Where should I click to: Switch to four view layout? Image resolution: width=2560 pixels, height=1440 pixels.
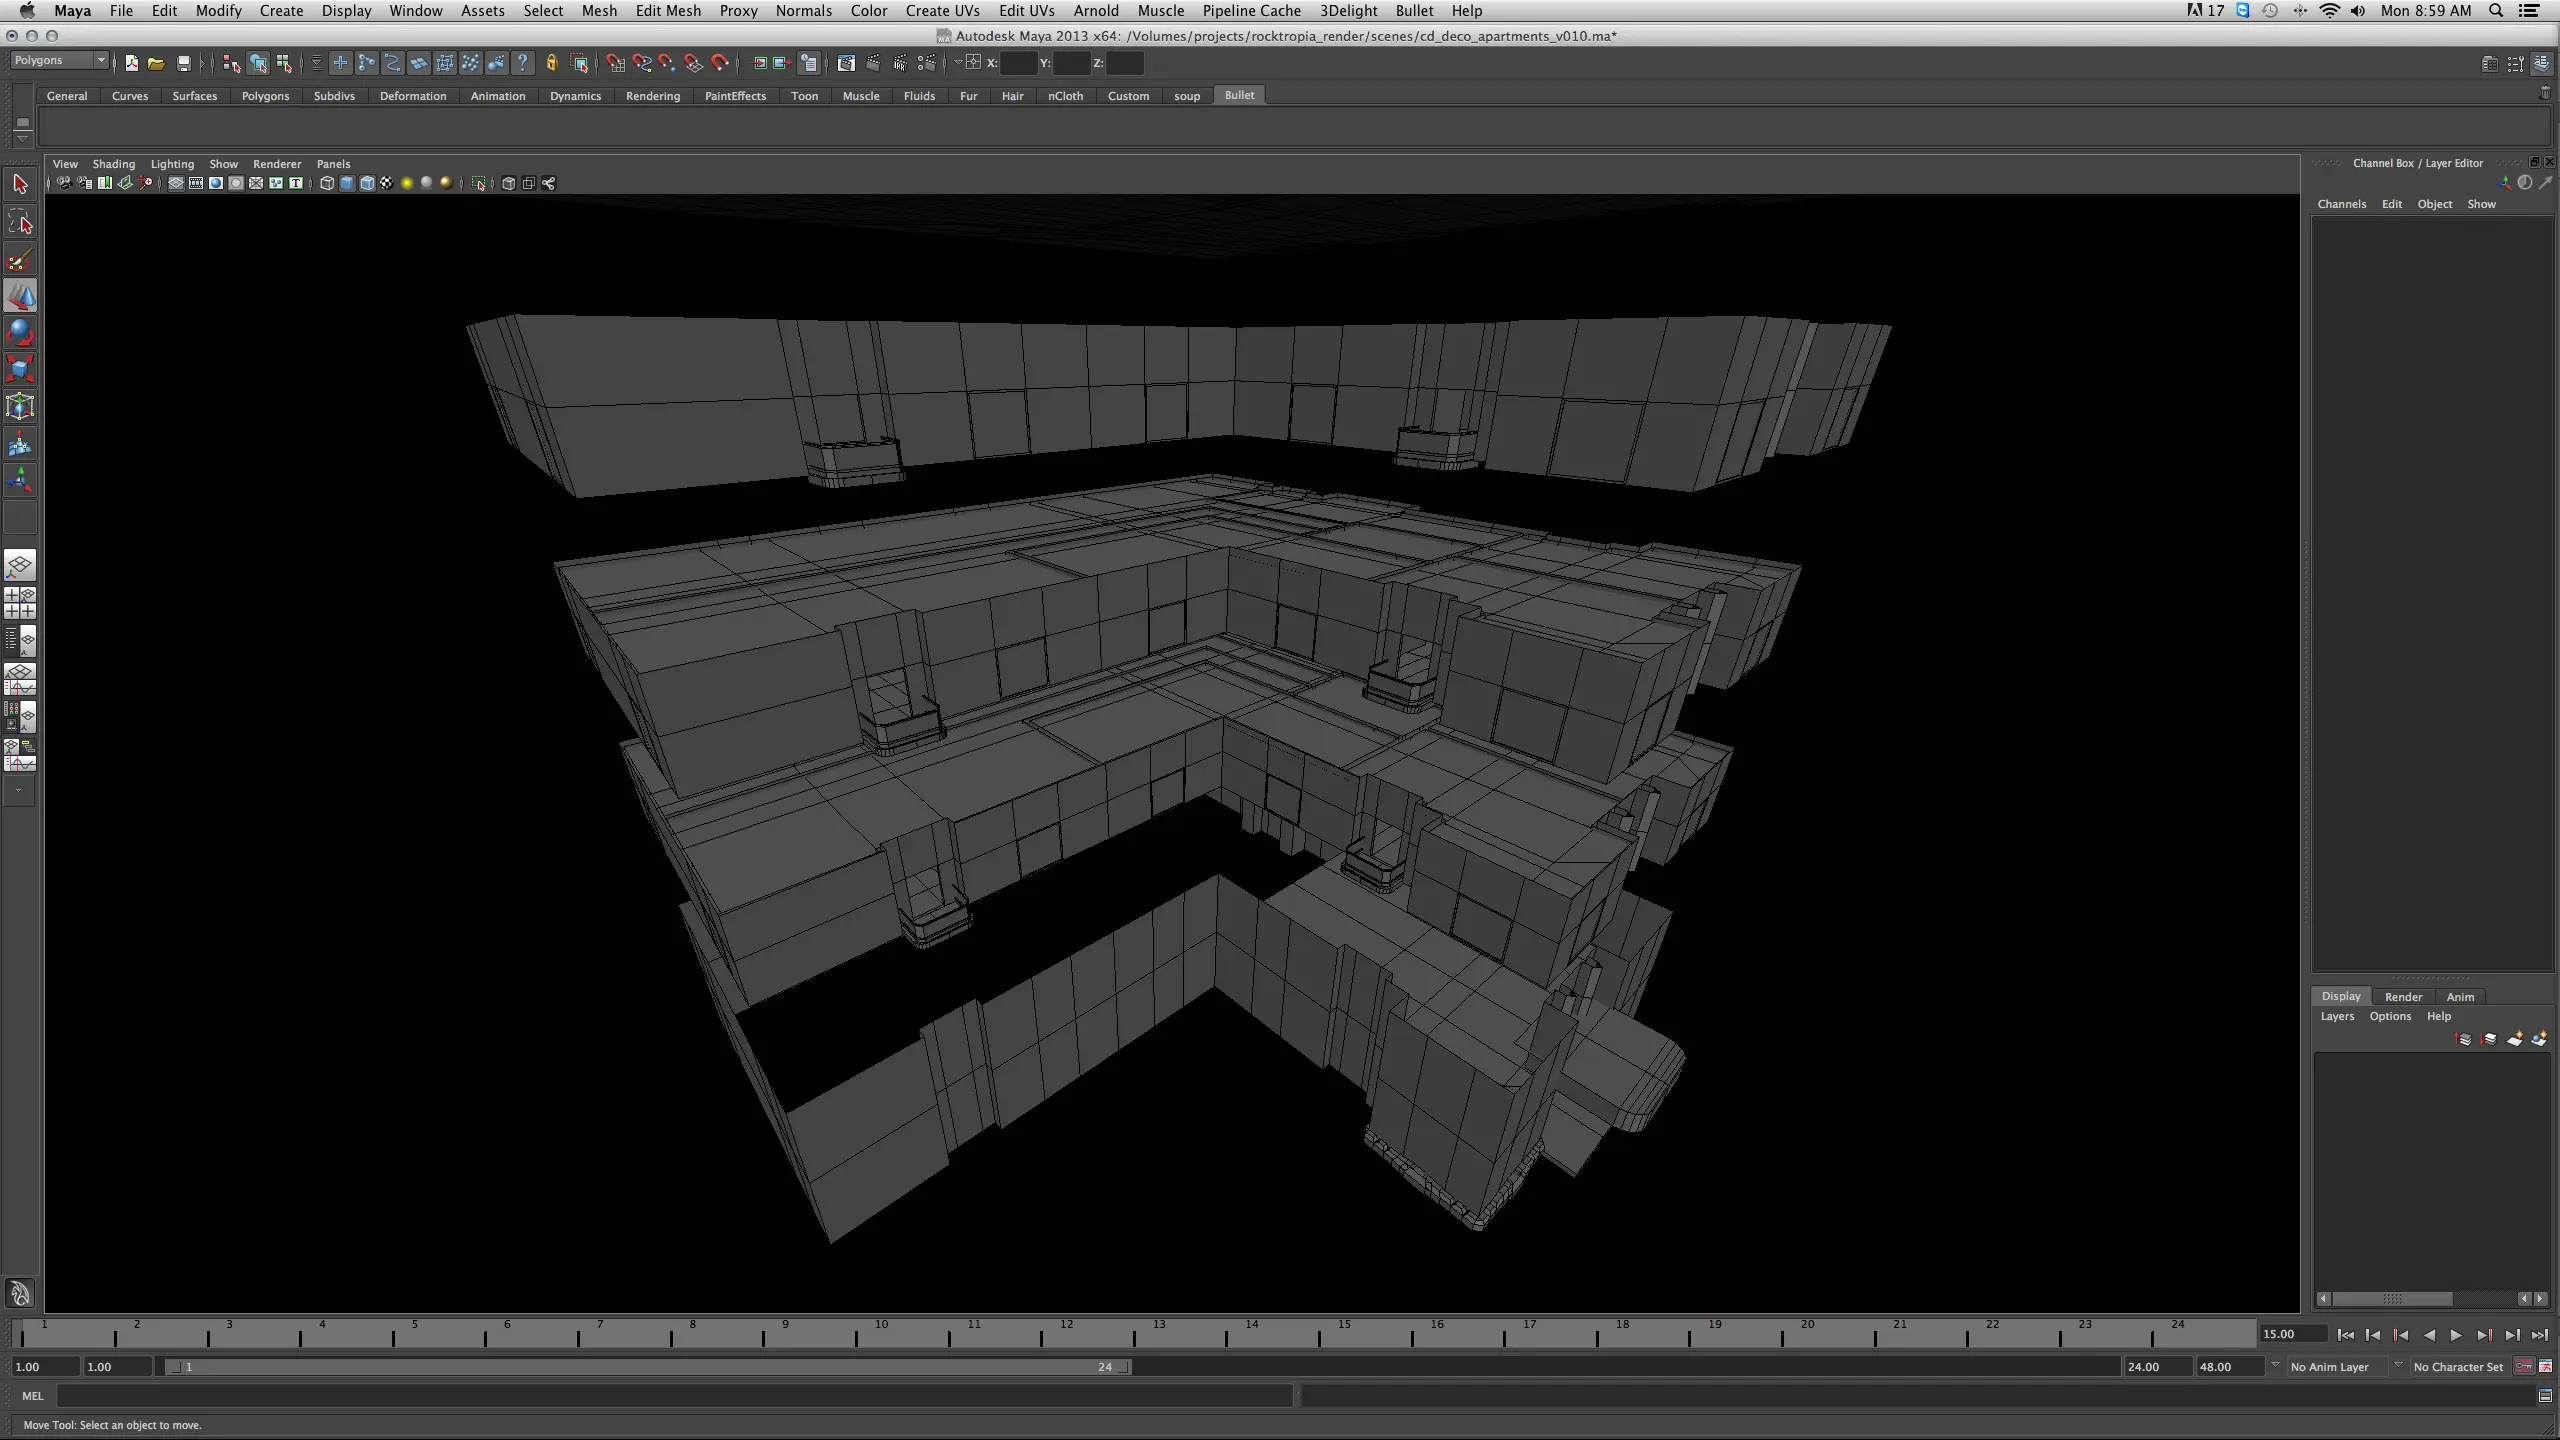pos(20,603)
